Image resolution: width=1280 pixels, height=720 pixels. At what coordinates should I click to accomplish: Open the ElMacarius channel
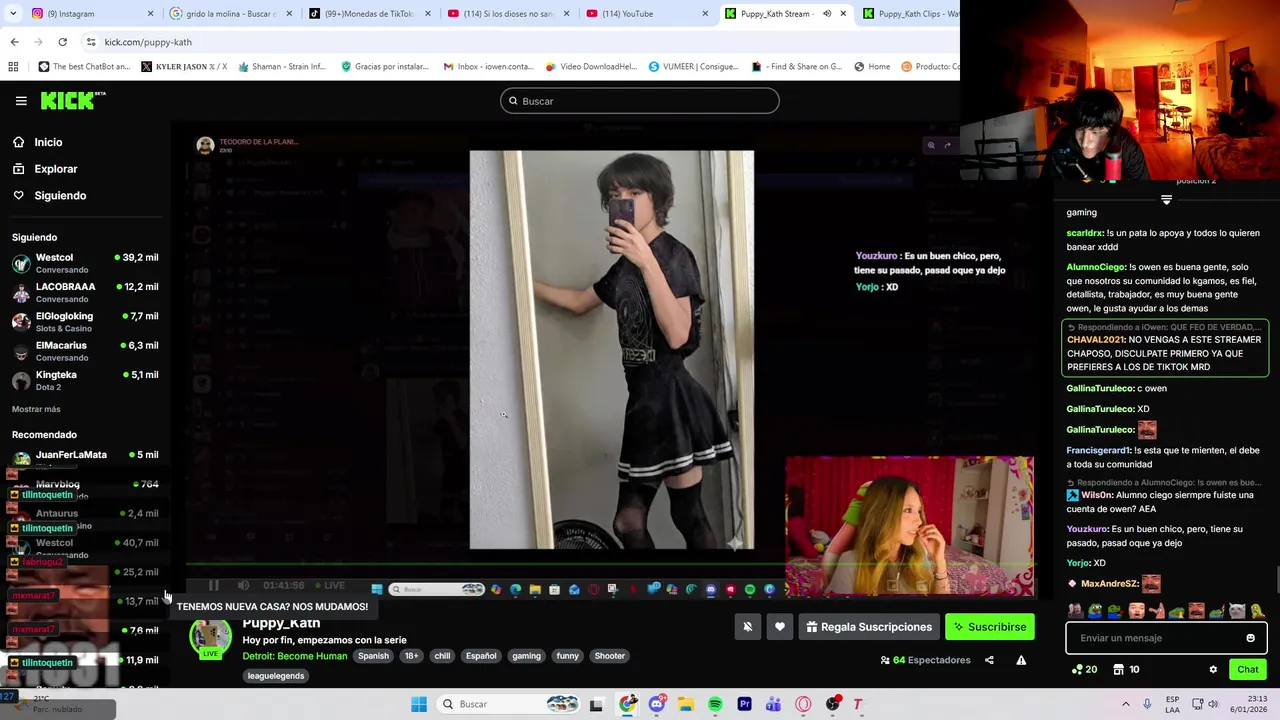tap(85, 351)
